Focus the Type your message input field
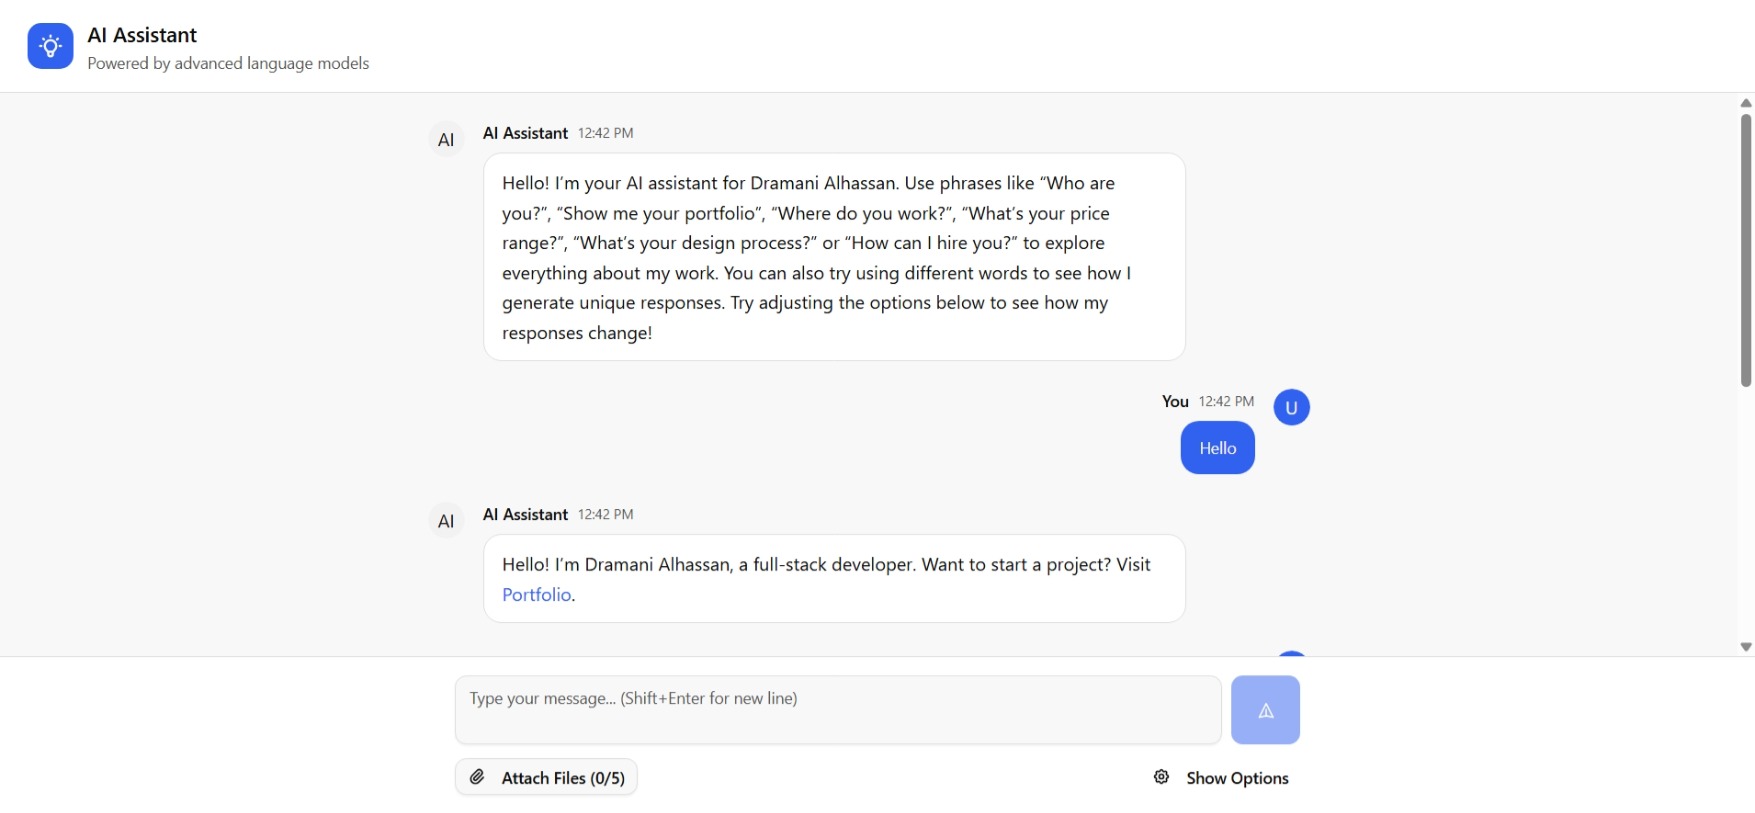 [838, 709]
